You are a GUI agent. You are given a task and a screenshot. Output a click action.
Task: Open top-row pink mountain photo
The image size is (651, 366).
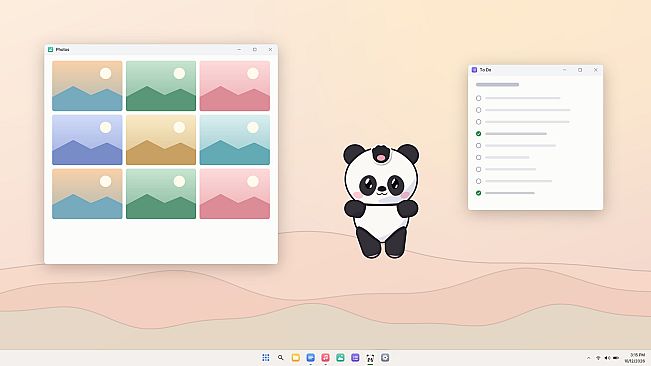(235, 86)
